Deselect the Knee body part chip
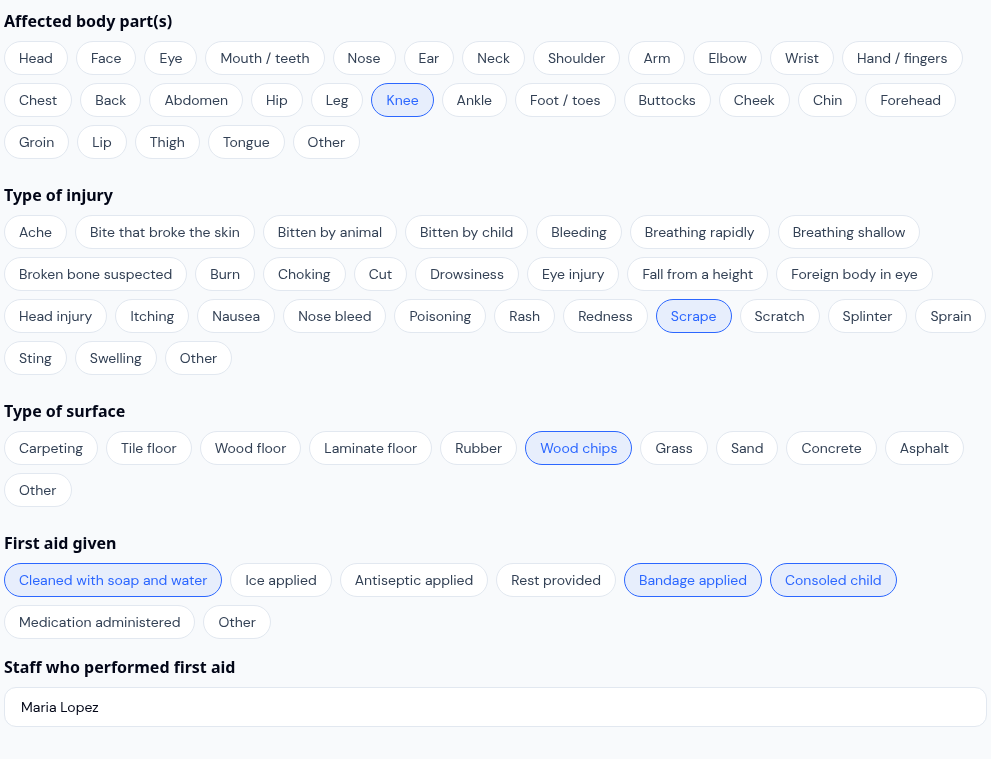 click(x=402, y=100)
